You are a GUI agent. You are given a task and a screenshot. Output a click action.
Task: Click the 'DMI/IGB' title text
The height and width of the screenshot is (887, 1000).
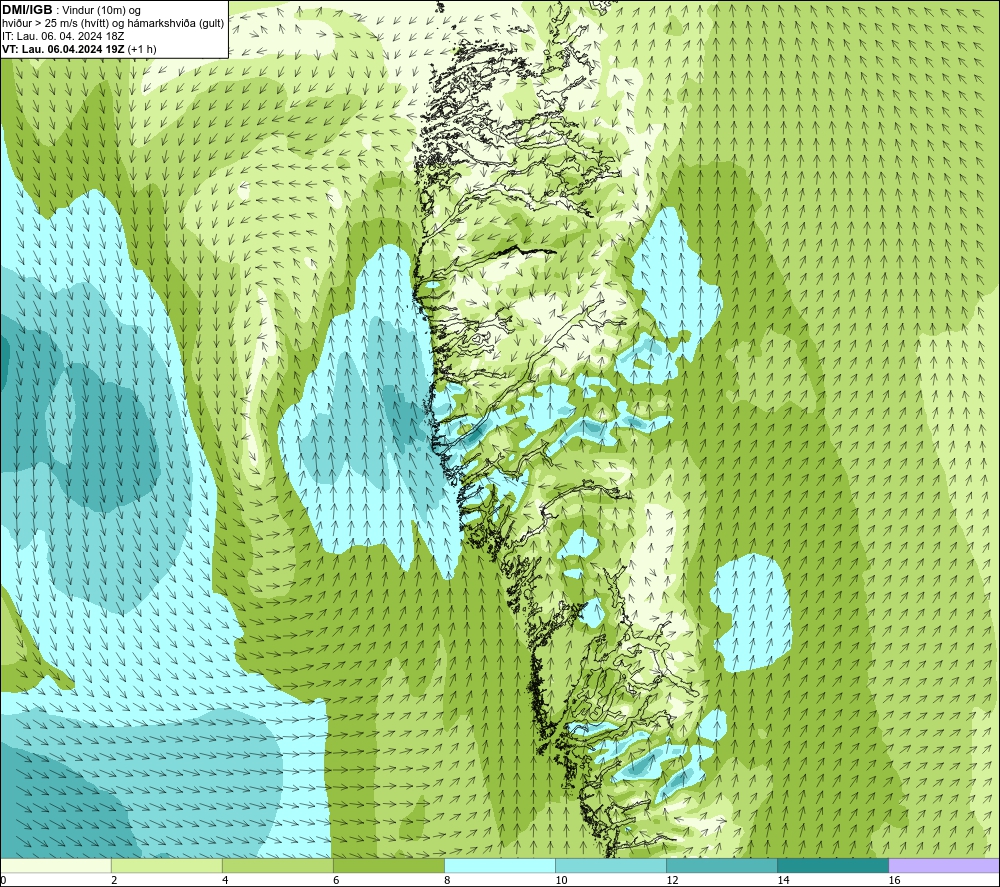point(27,10)
